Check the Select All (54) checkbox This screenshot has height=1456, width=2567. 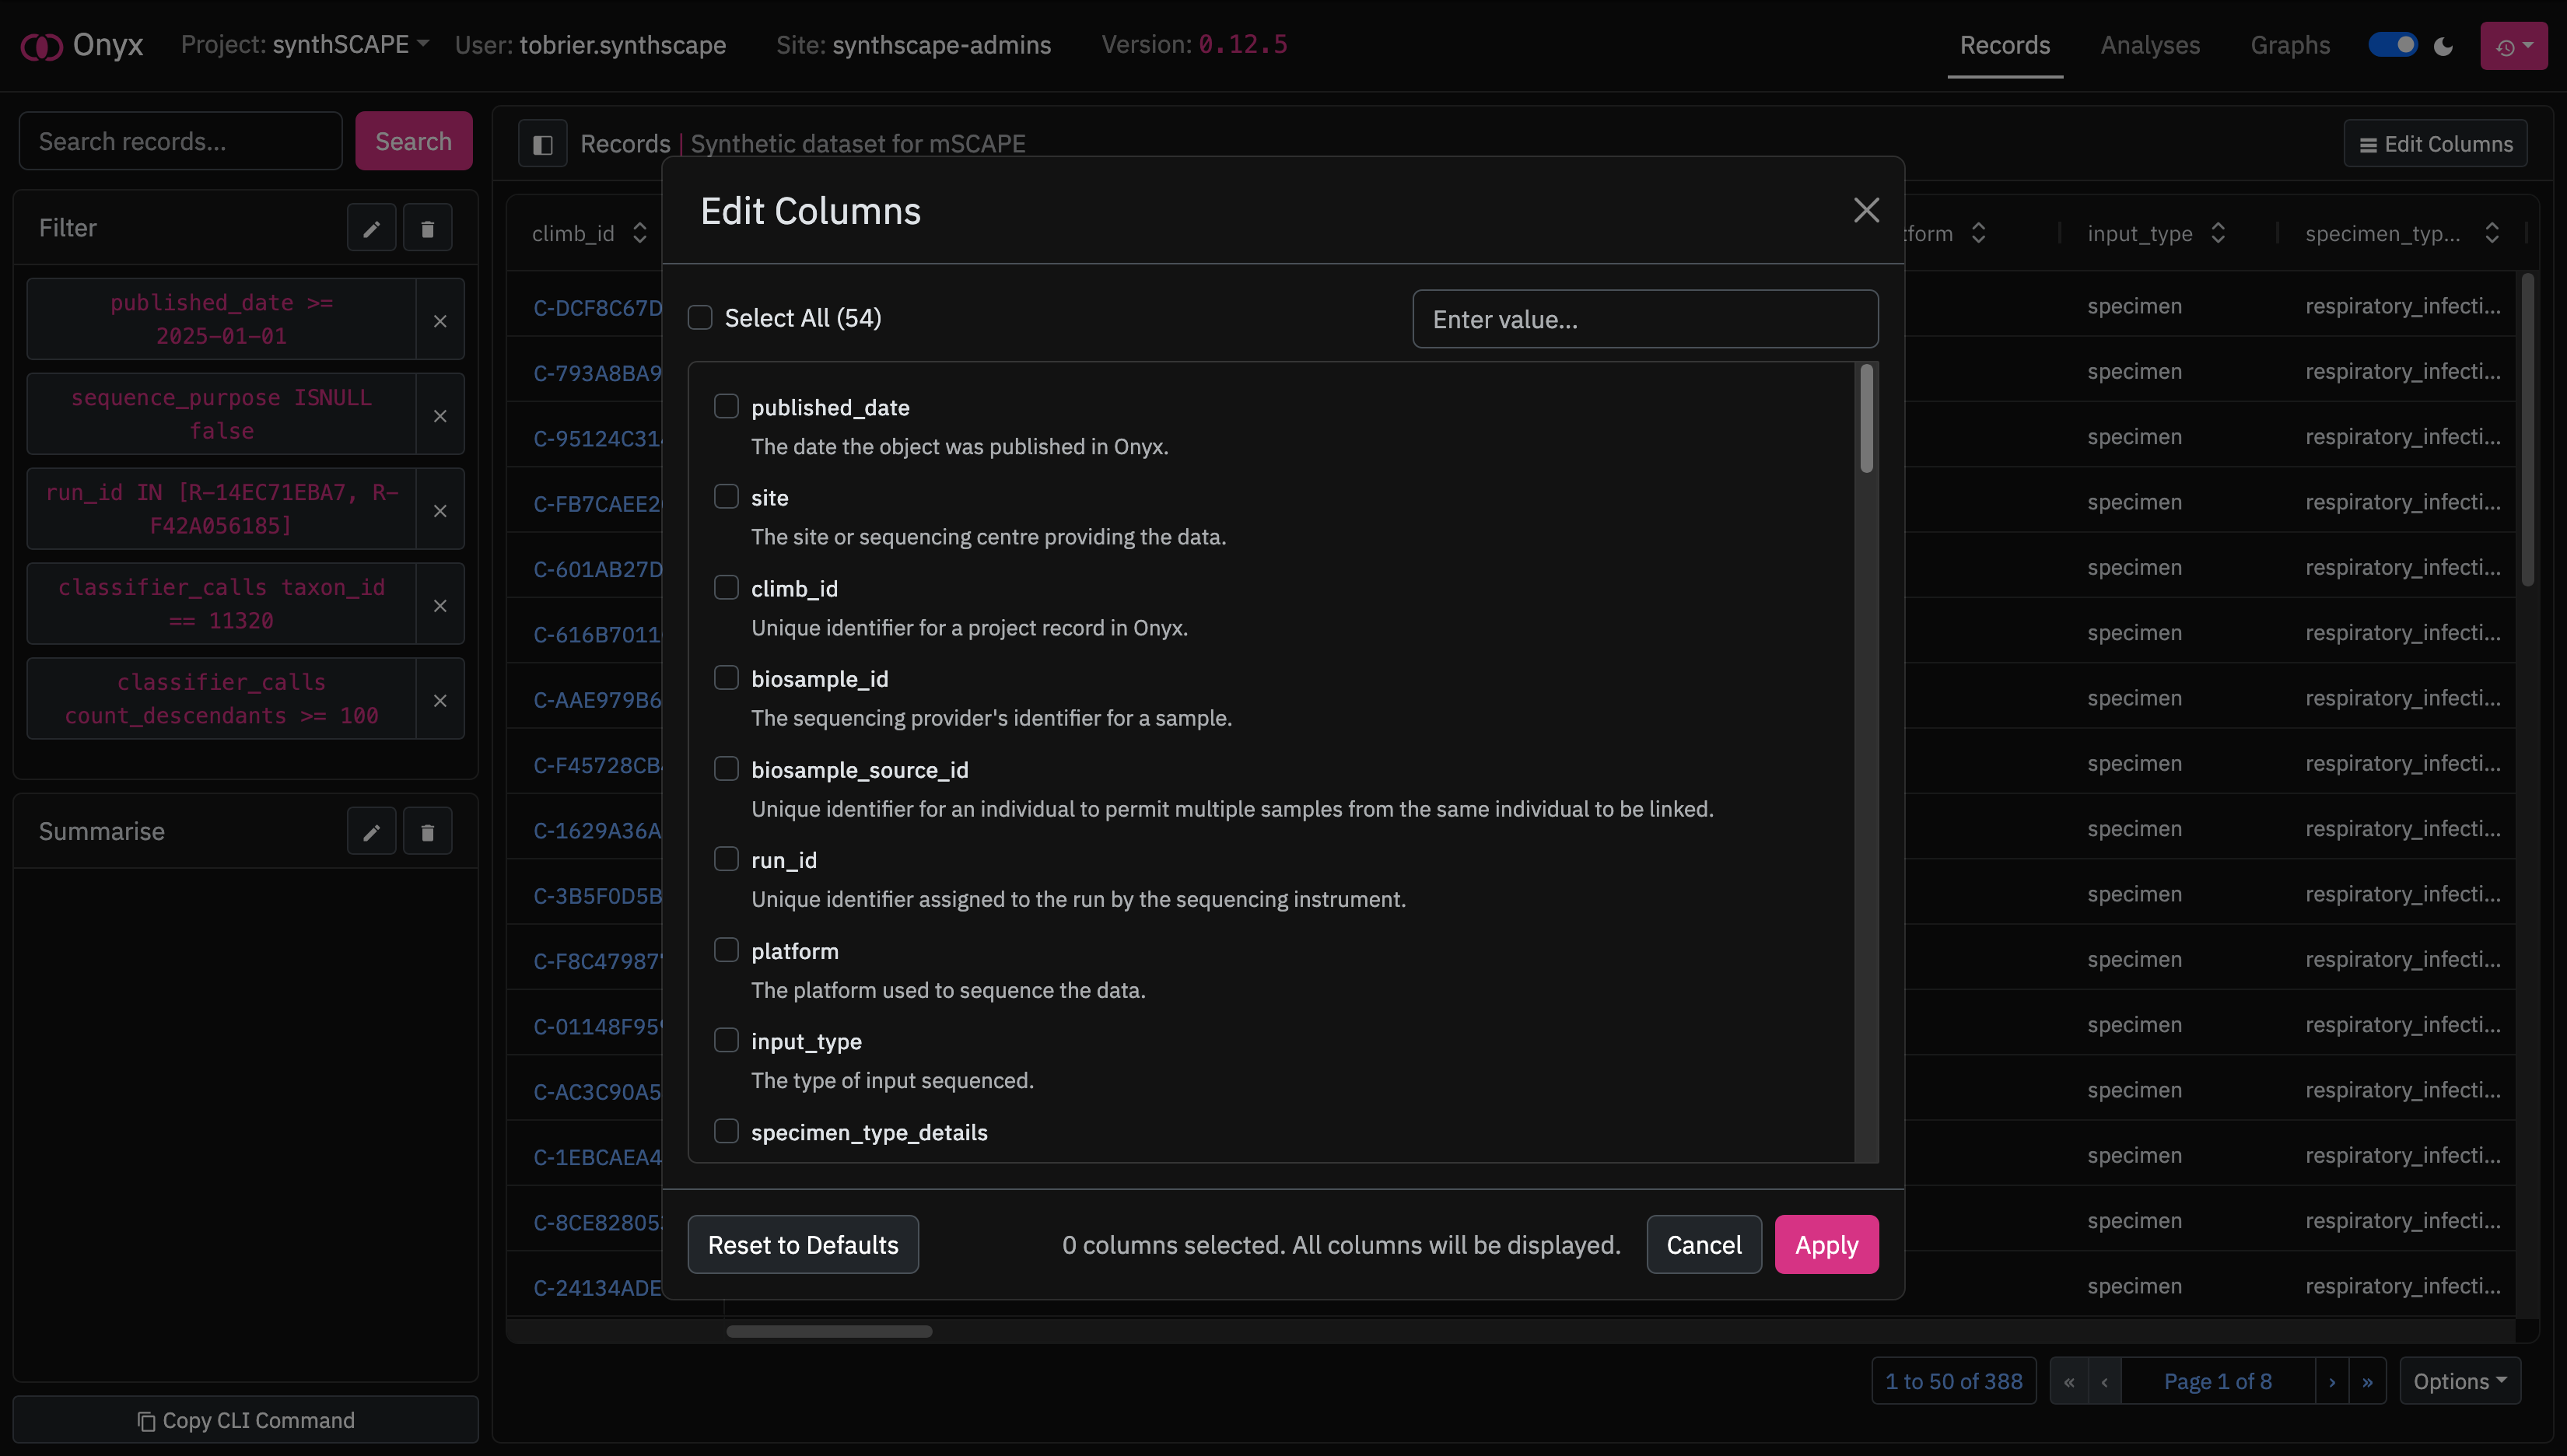[700, 318]
